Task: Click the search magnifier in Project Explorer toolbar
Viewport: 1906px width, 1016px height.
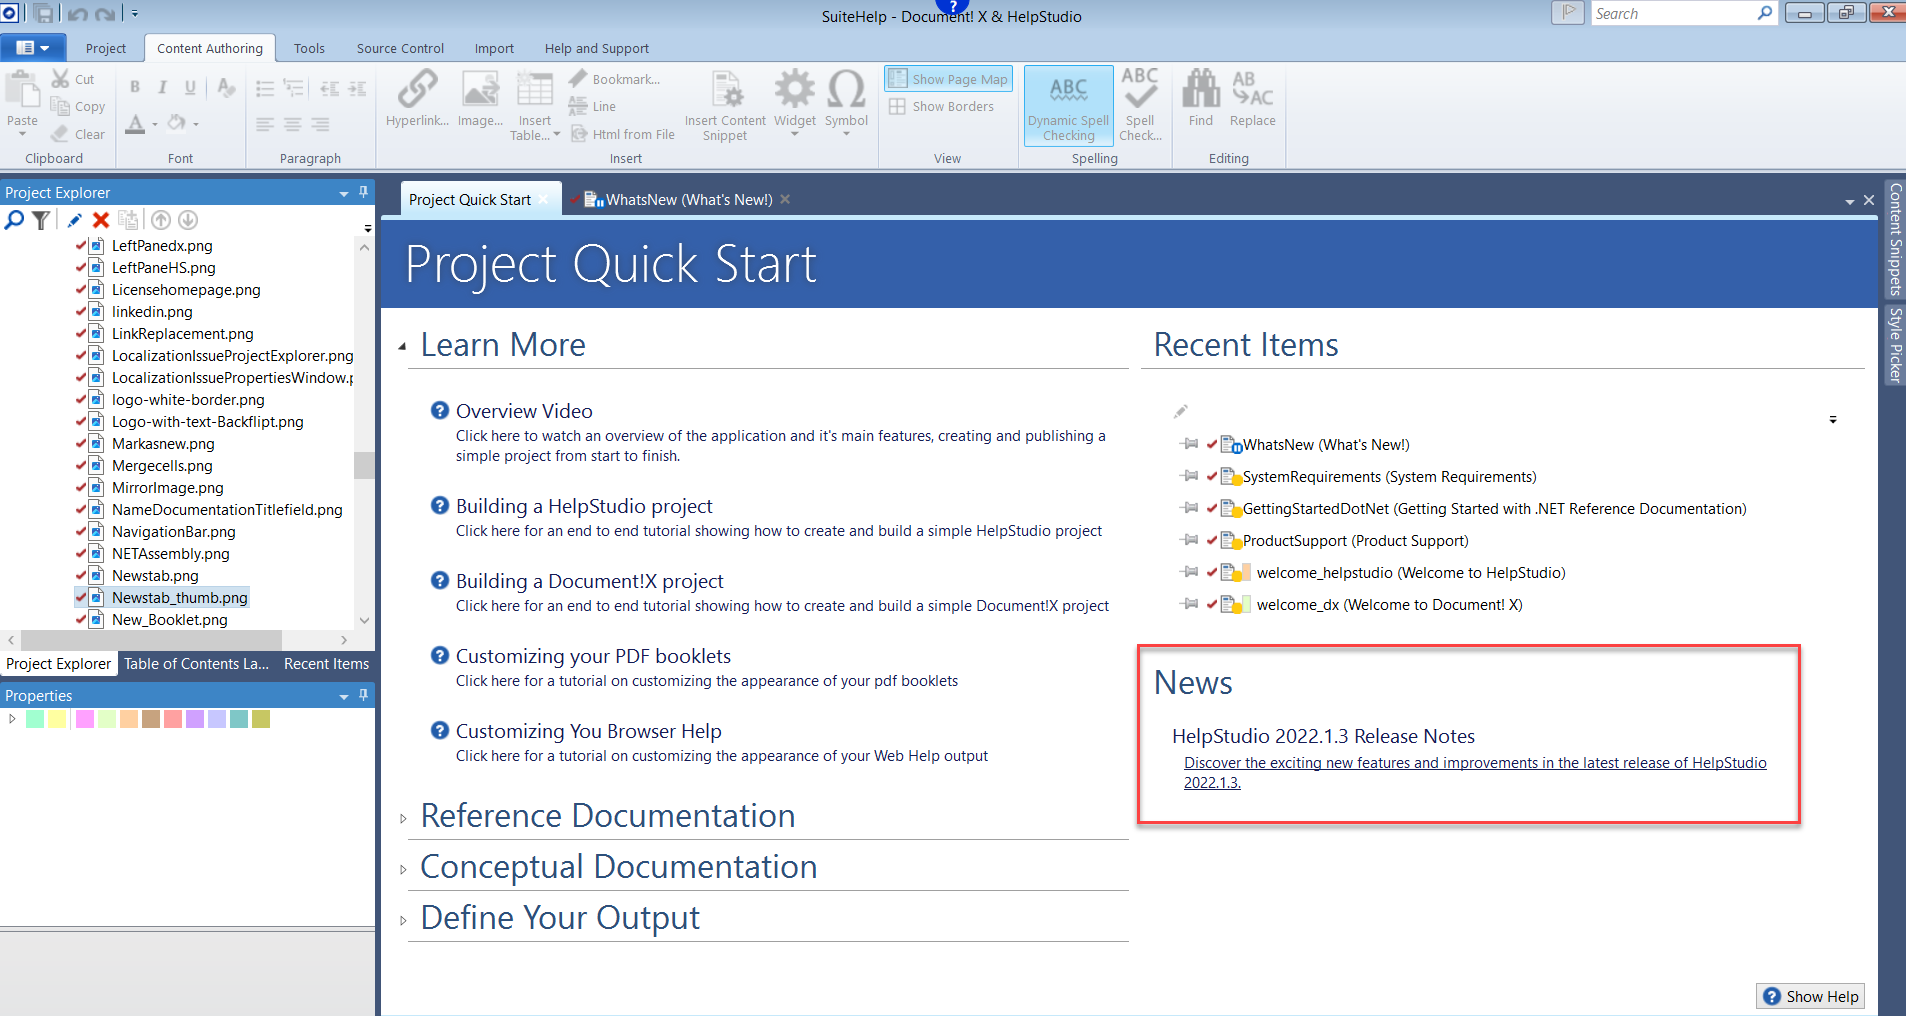Action: [14, 220]
